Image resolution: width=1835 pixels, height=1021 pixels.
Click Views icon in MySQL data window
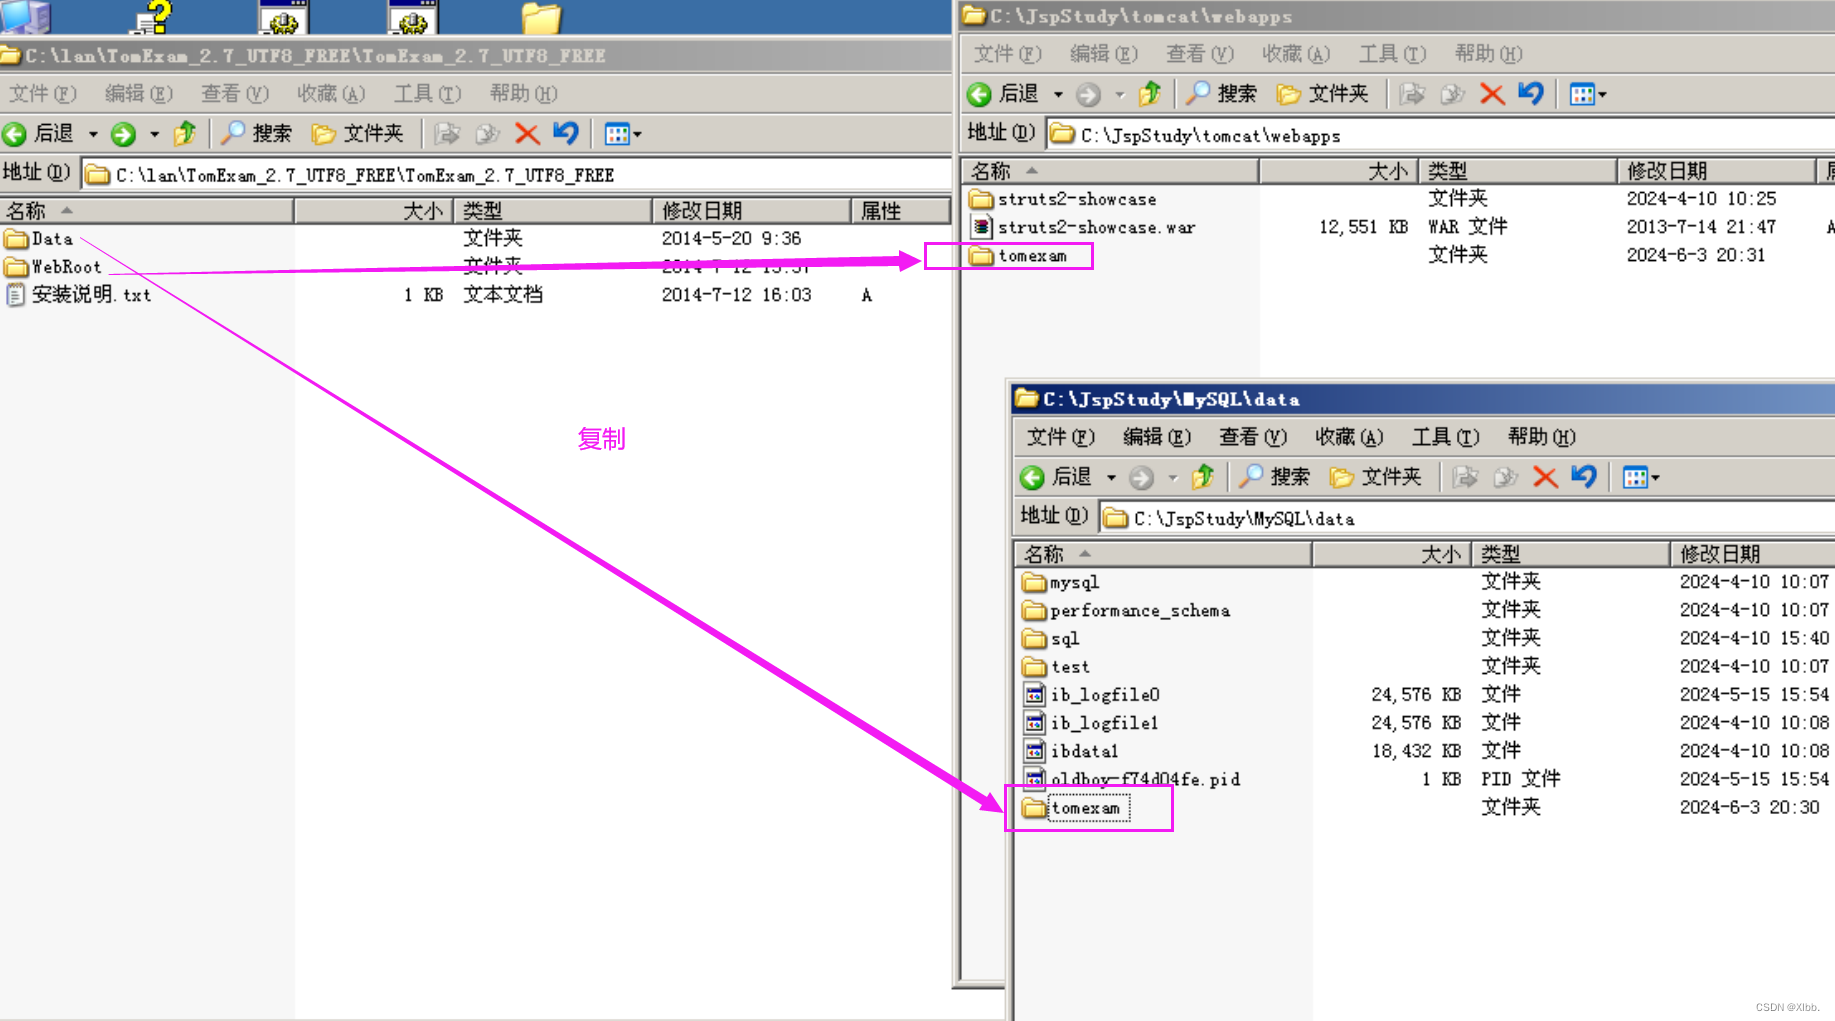1635,478
